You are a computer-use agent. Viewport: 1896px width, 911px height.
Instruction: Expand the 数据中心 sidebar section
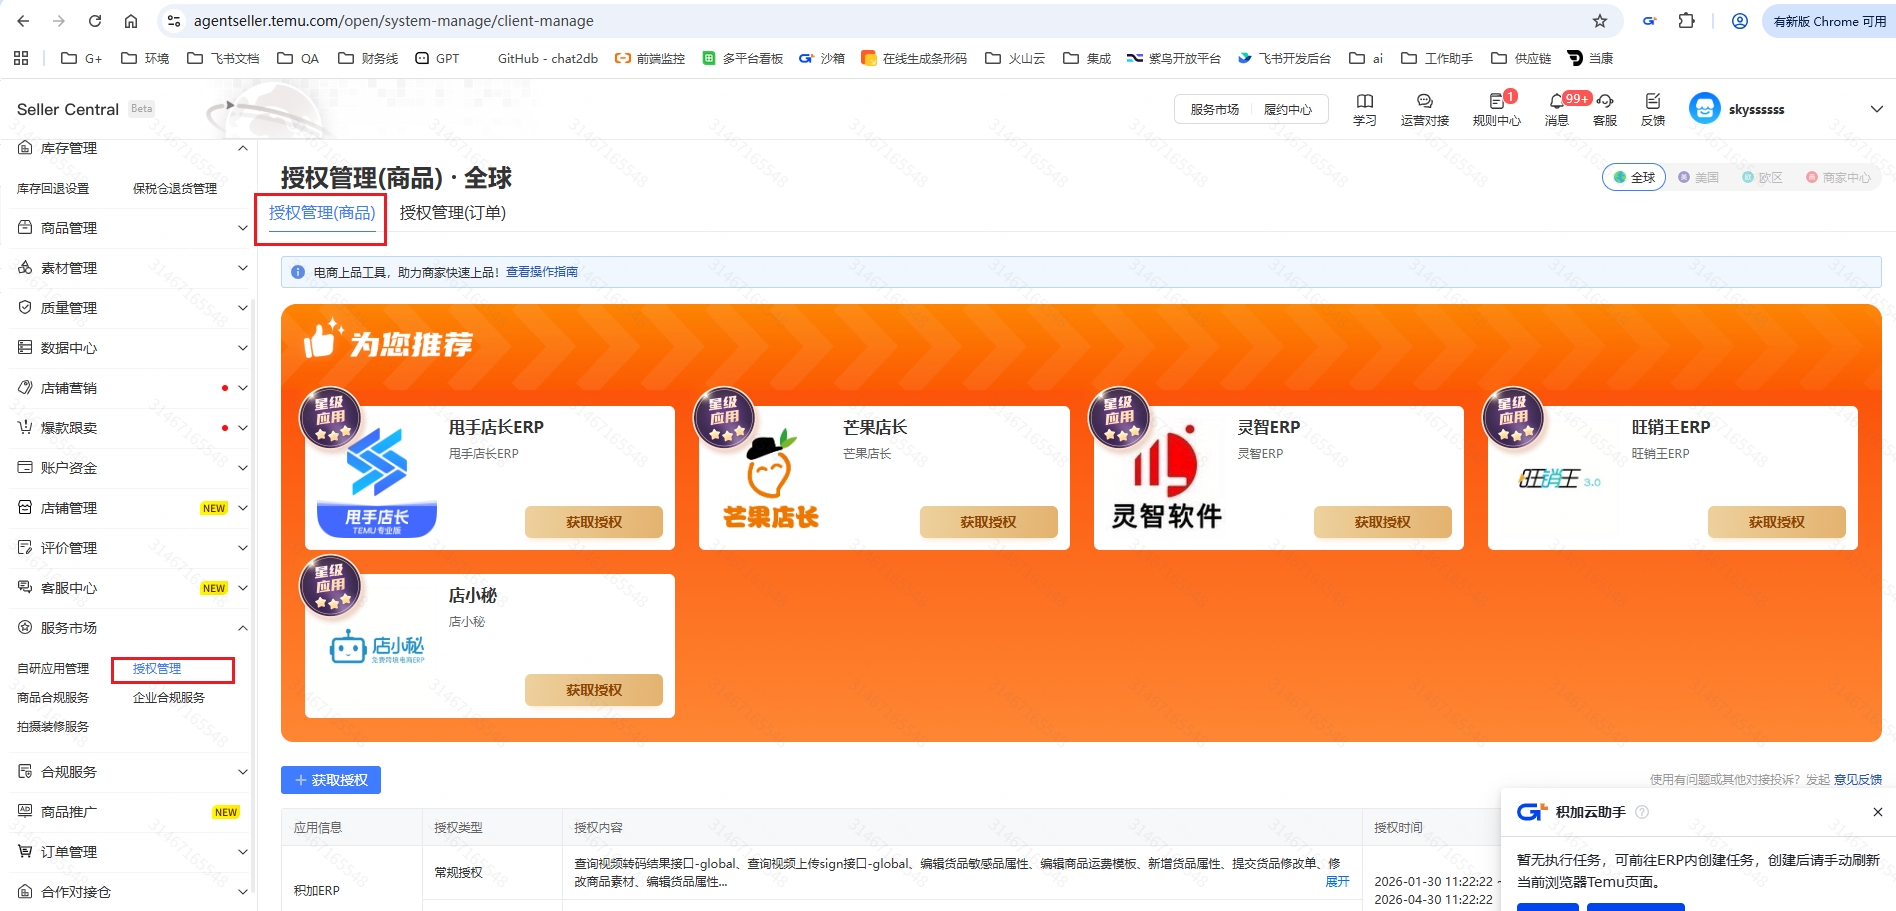pos(242,348)
